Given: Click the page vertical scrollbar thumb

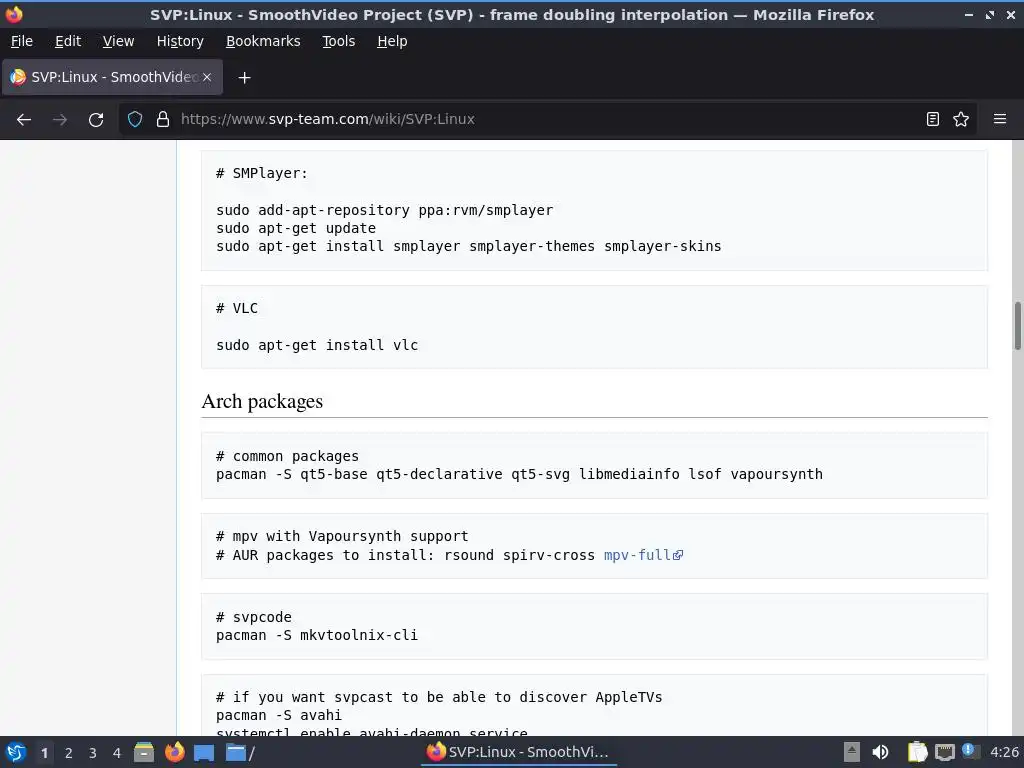Looking at the screenshot, I should point(1017,326).
